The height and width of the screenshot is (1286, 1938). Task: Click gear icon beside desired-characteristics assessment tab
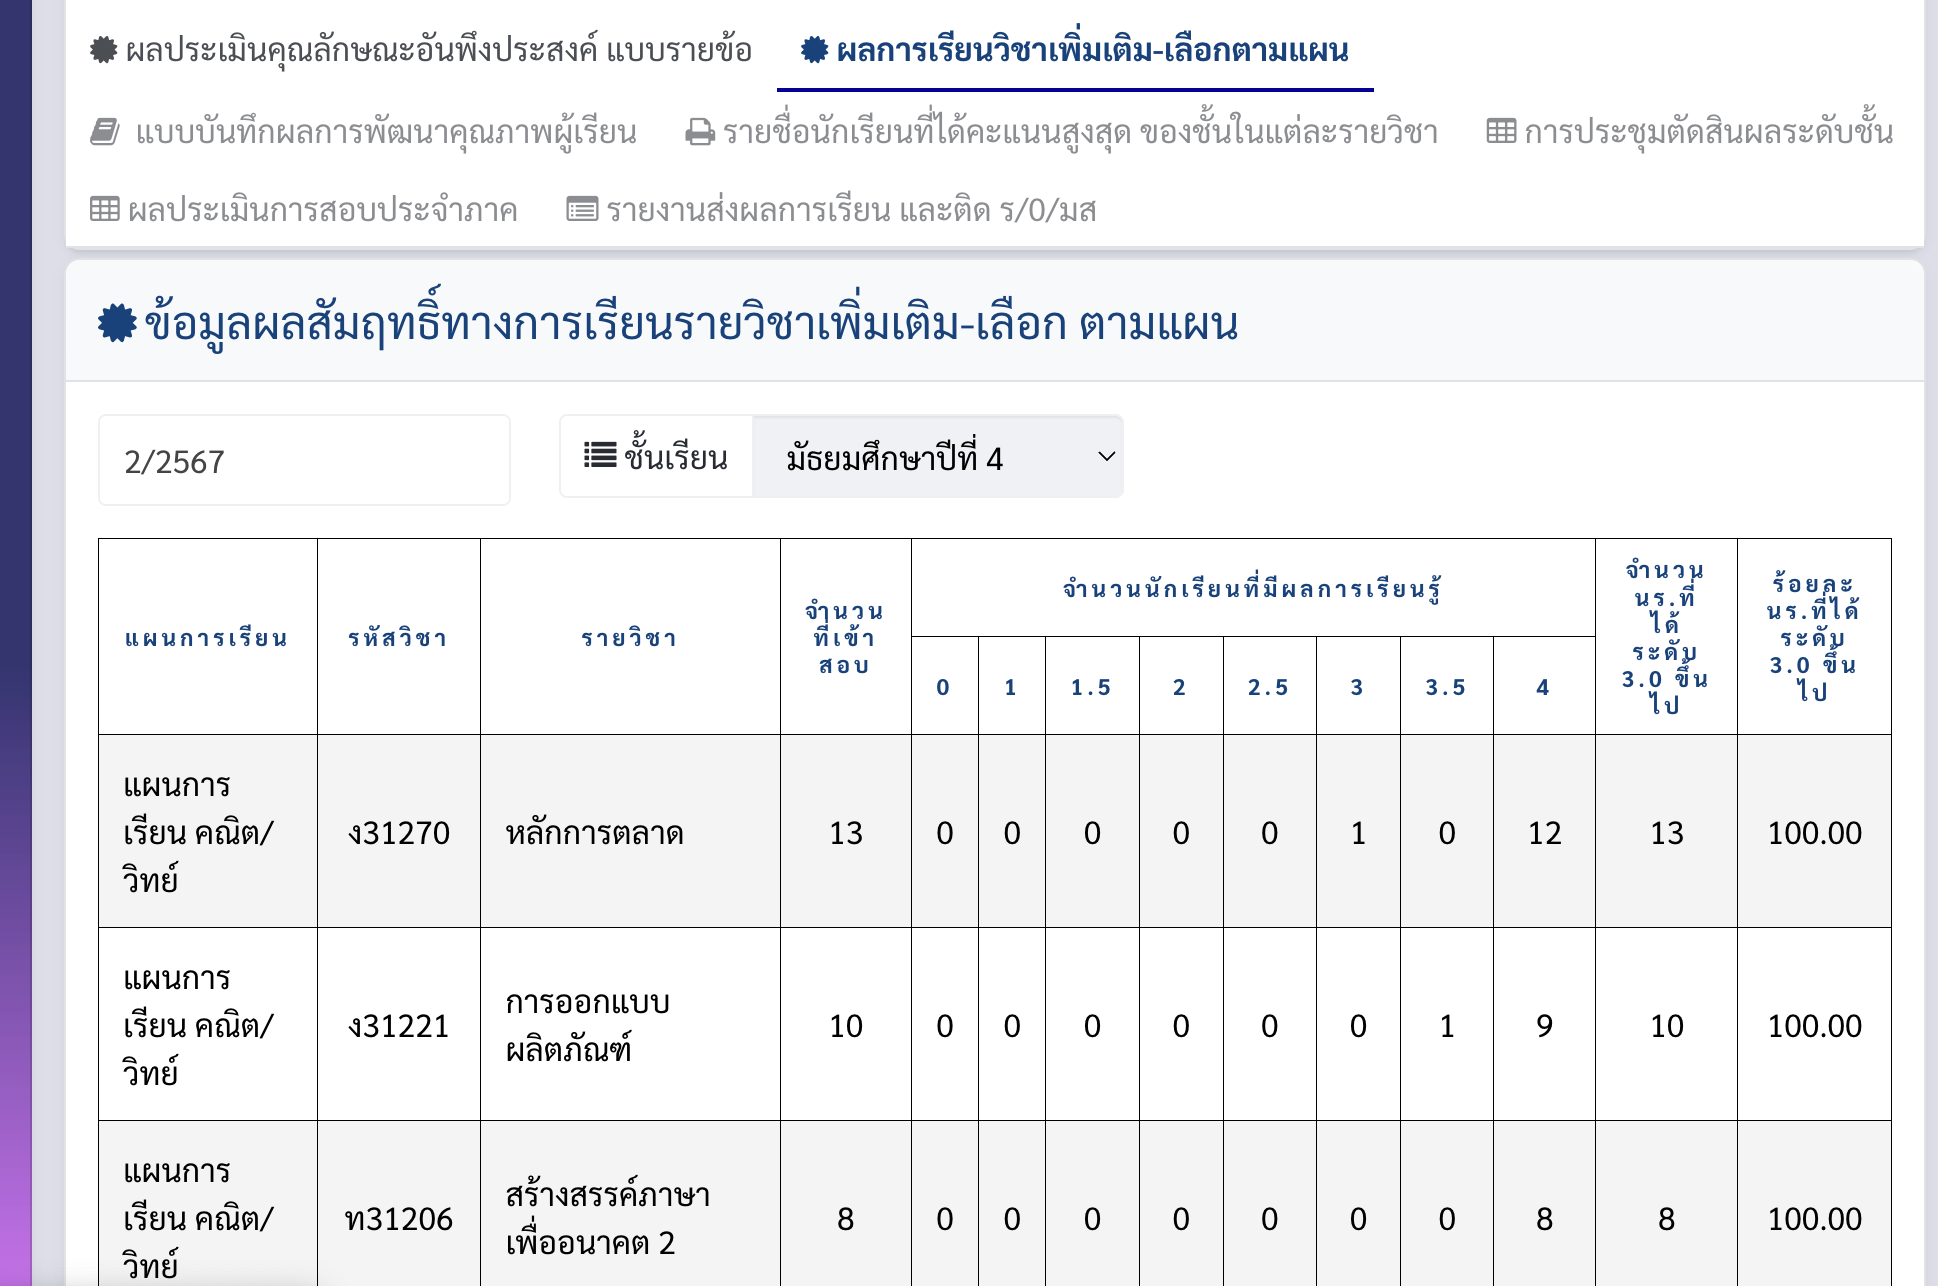pyautogui.click(x=103, y=49)
